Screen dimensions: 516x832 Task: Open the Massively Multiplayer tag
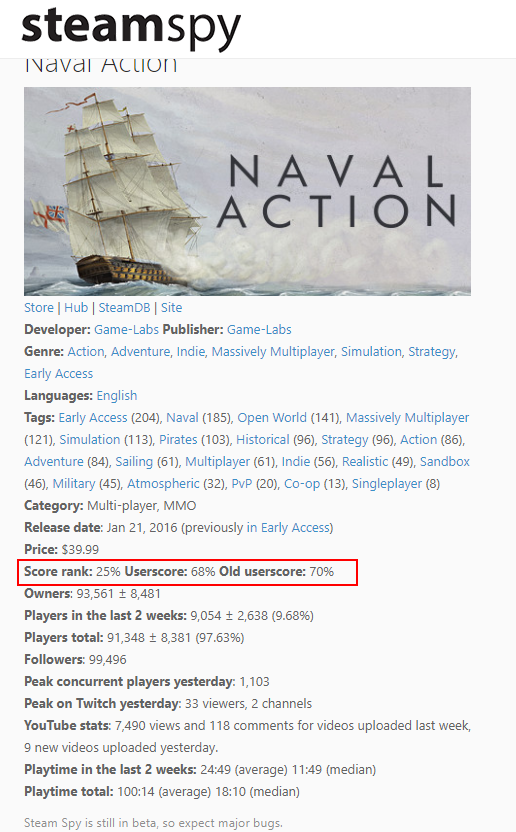pyautogui.click(x=408, y=418)
